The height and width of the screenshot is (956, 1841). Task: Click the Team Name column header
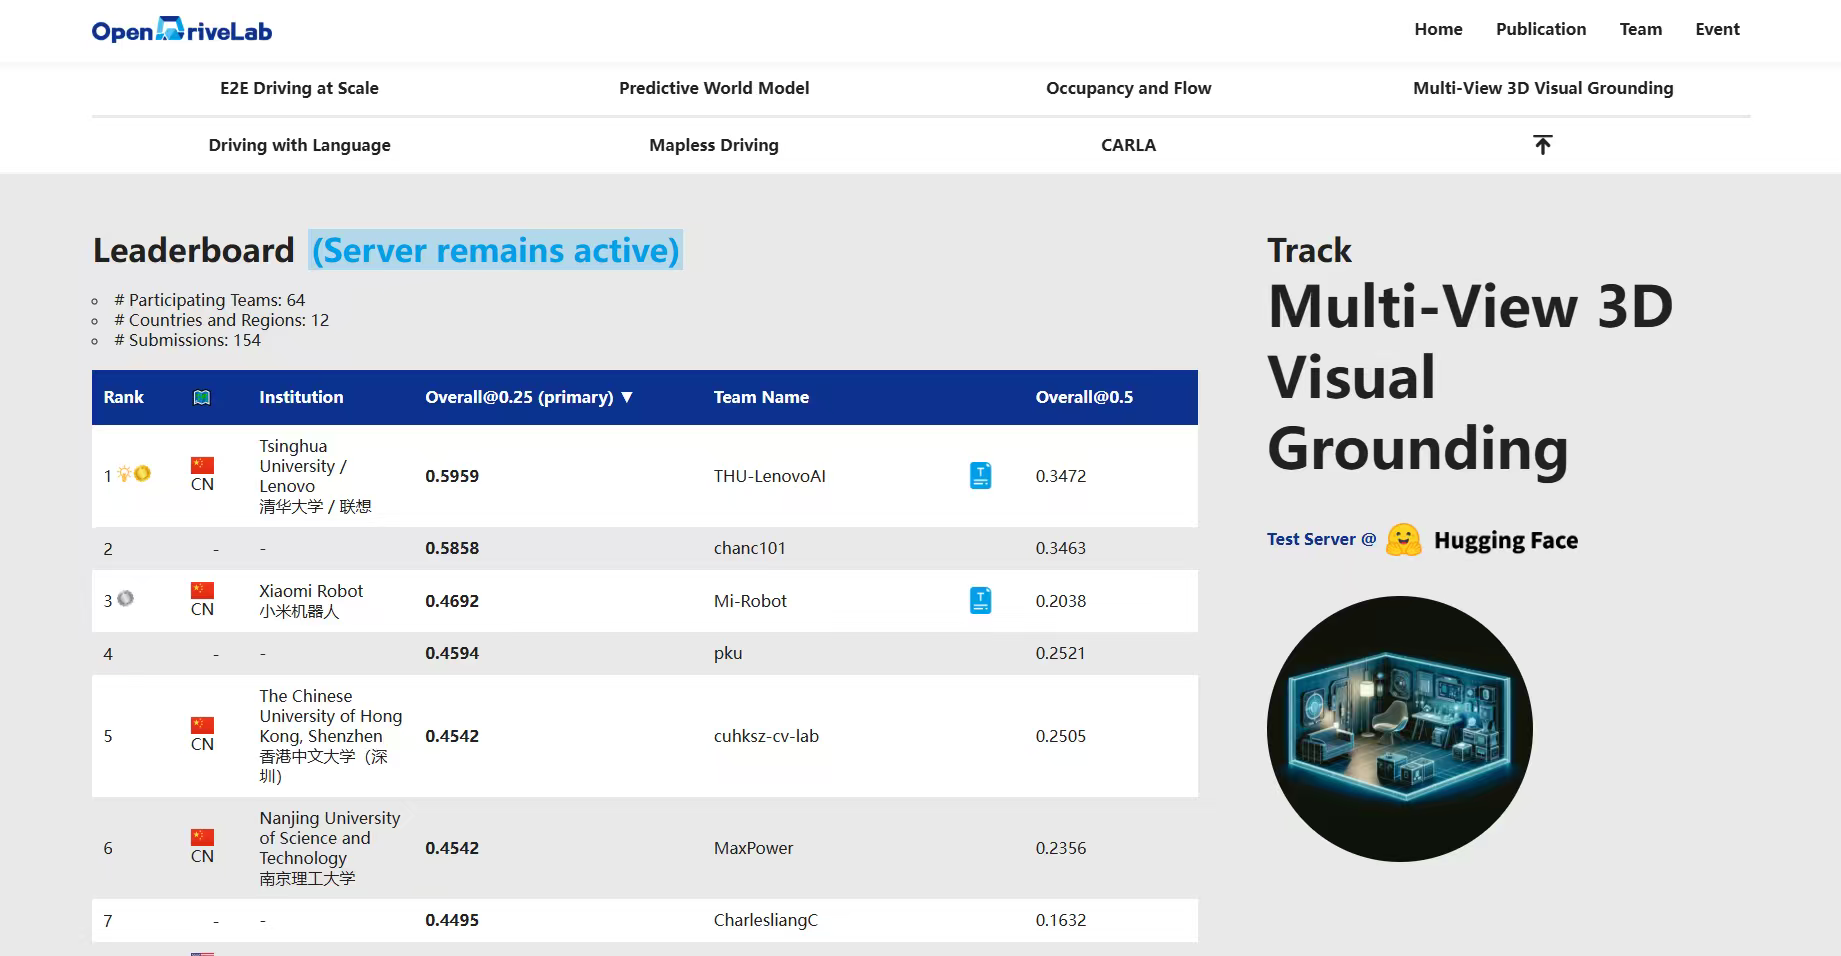point(761,397)
